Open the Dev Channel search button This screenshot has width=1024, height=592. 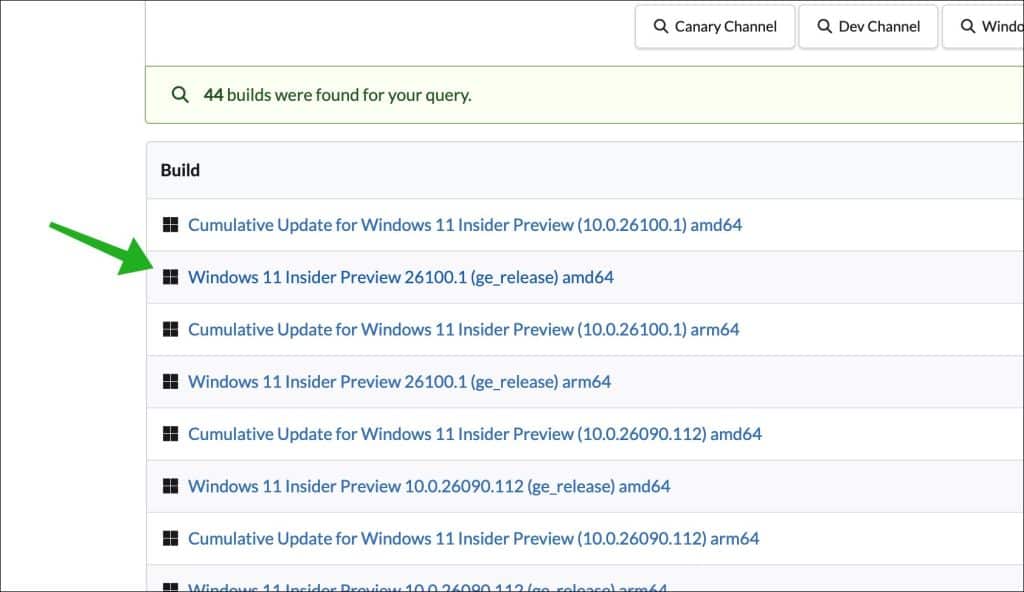pos(869,27)
